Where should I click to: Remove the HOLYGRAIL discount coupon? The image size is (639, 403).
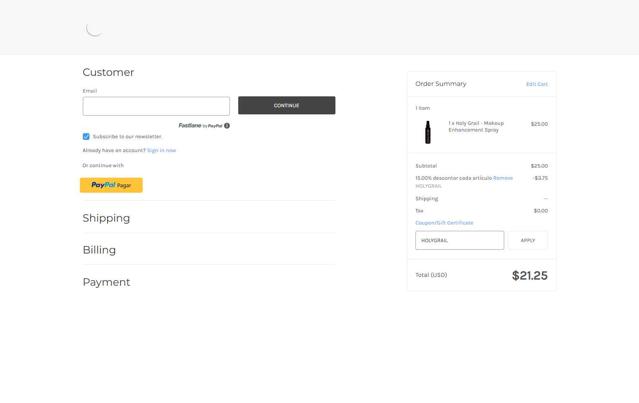point(503,178)
